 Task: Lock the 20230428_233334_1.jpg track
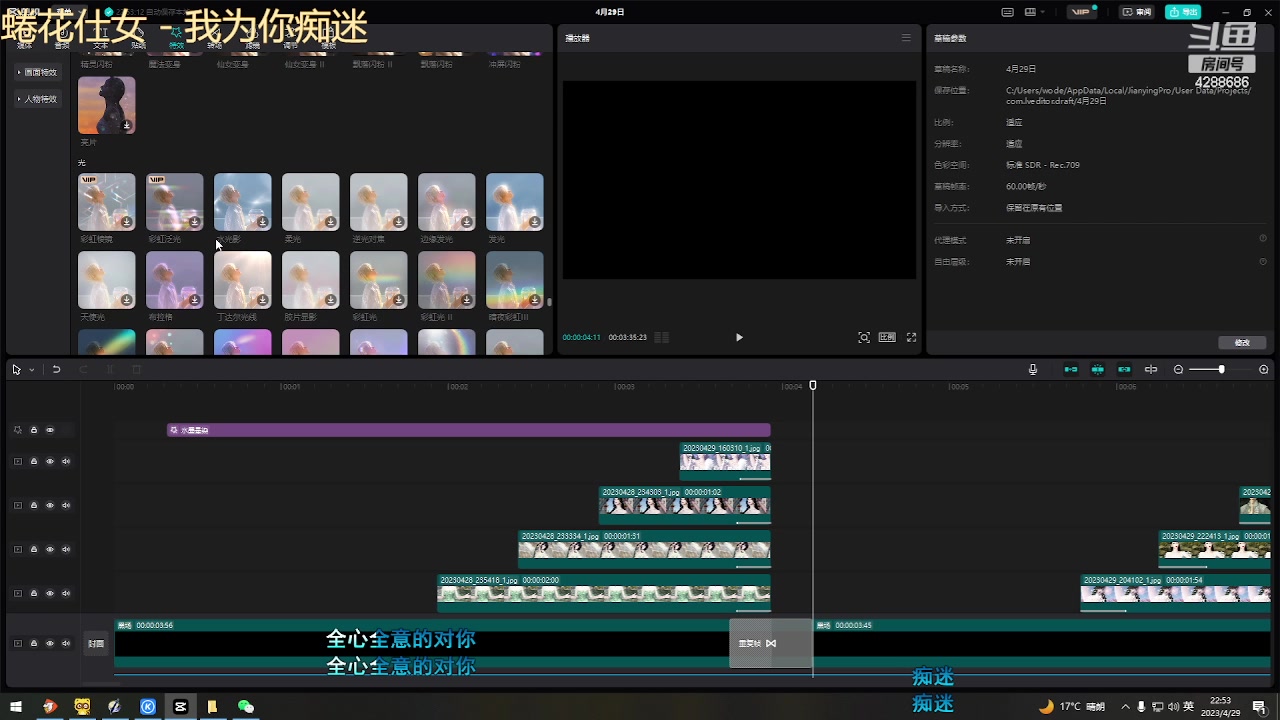pyautogui.click(x=33, y=549)
